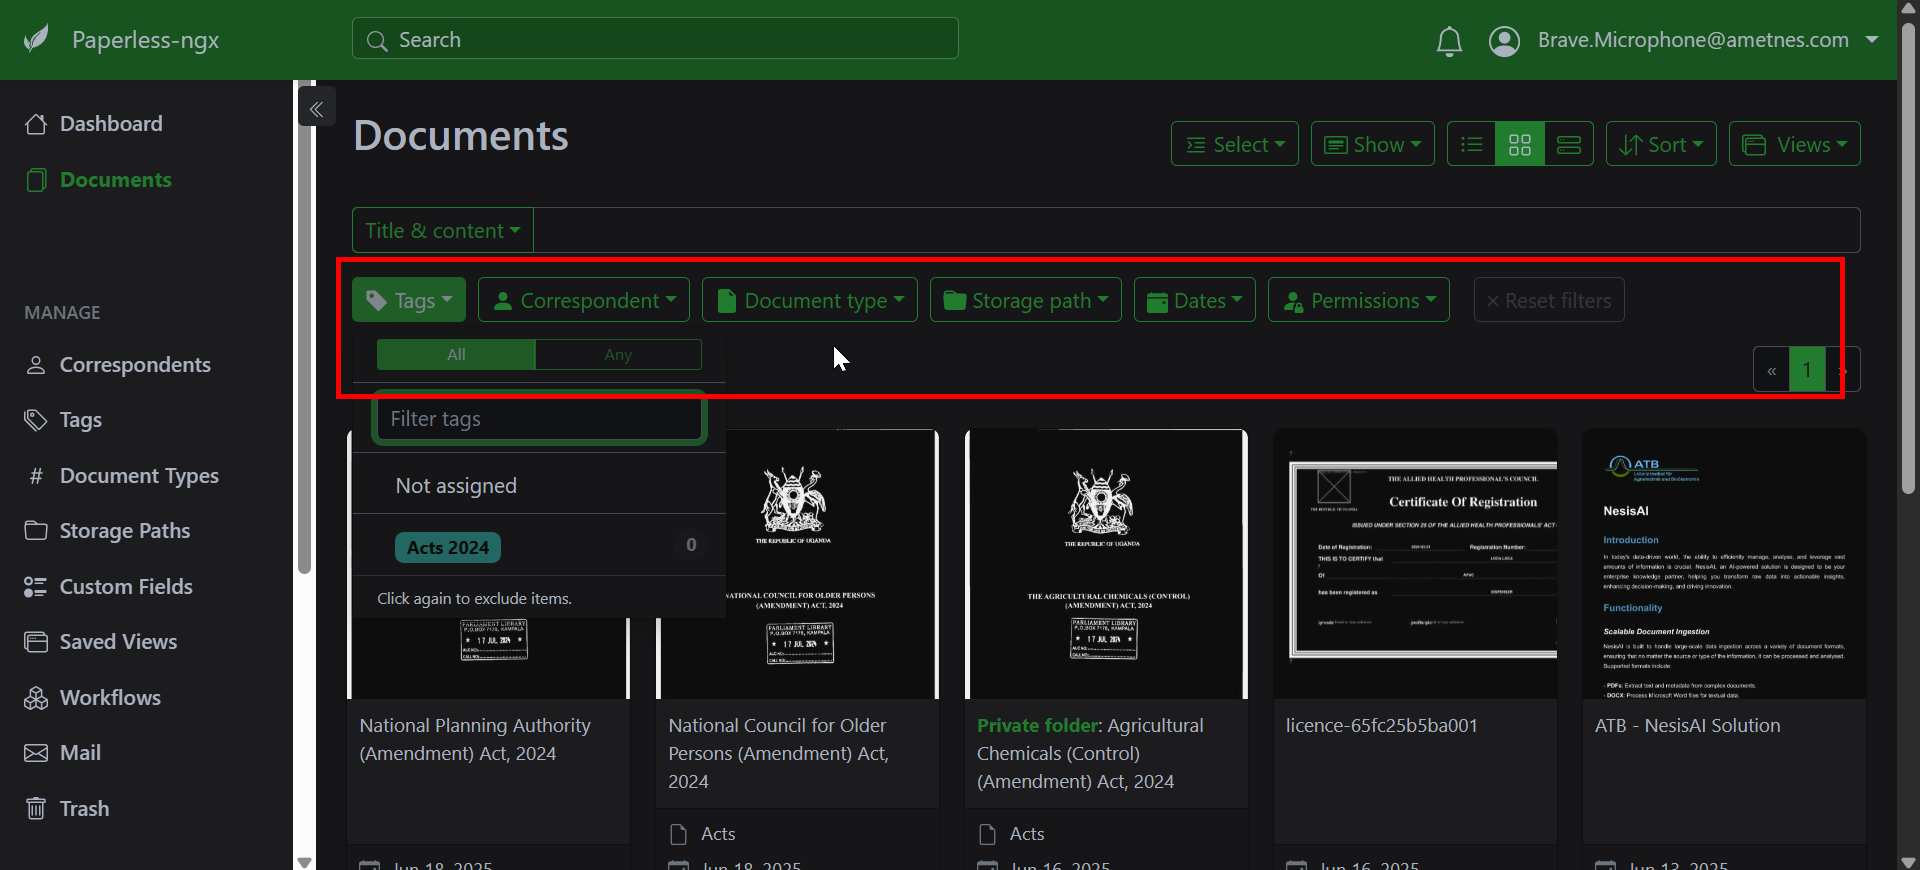The height and width of the screenshot is (870, 1920).
Task: Toggle tag filter mode to All
Action: [456, 355]
